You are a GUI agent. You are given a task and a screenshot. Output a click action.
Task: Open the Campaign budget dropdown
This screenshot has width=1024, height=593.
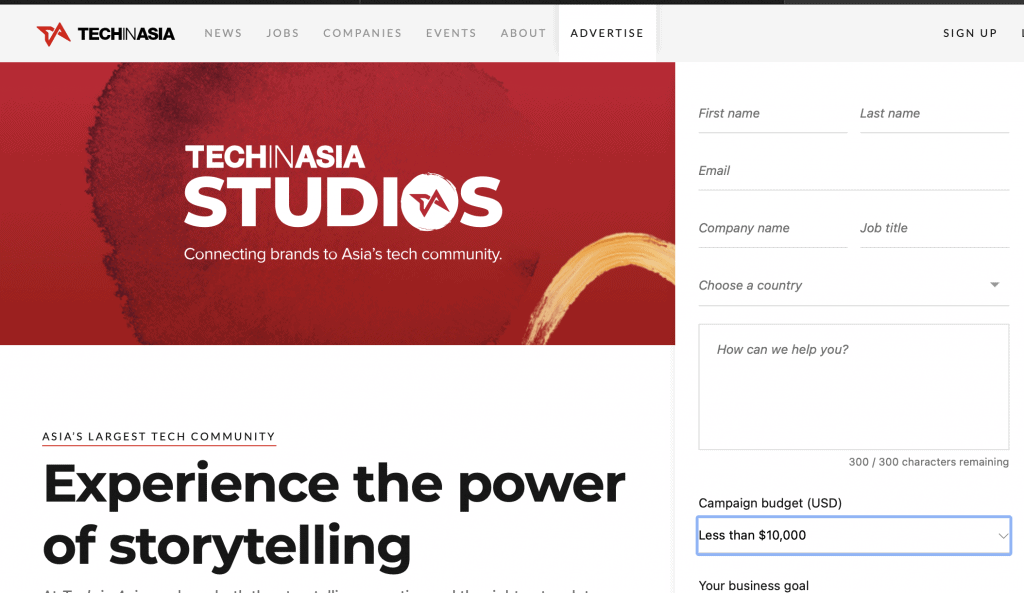pyautogui.click(x=854, y=536)
